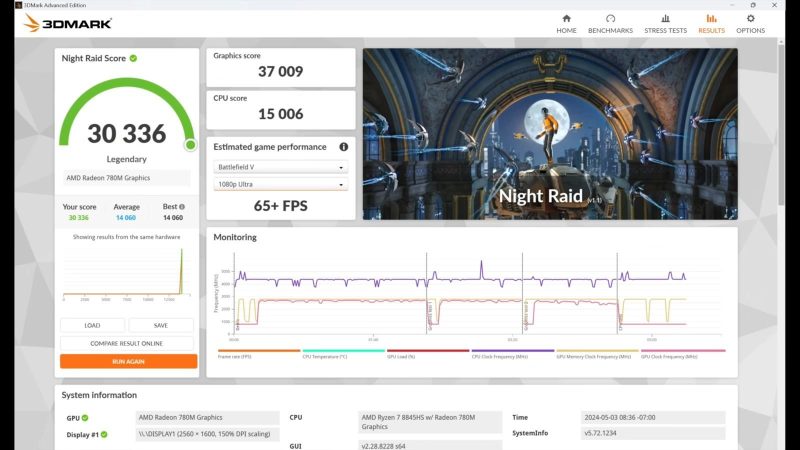Toggle GPU Load (%) legend series
The image size is (800, 450).
coord(427,355)
